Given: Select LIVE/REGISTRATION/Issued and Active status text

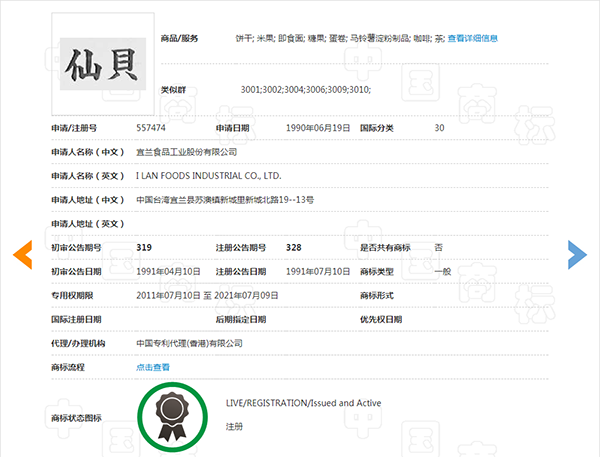Looking at the screenshot, I should [303, 403].
